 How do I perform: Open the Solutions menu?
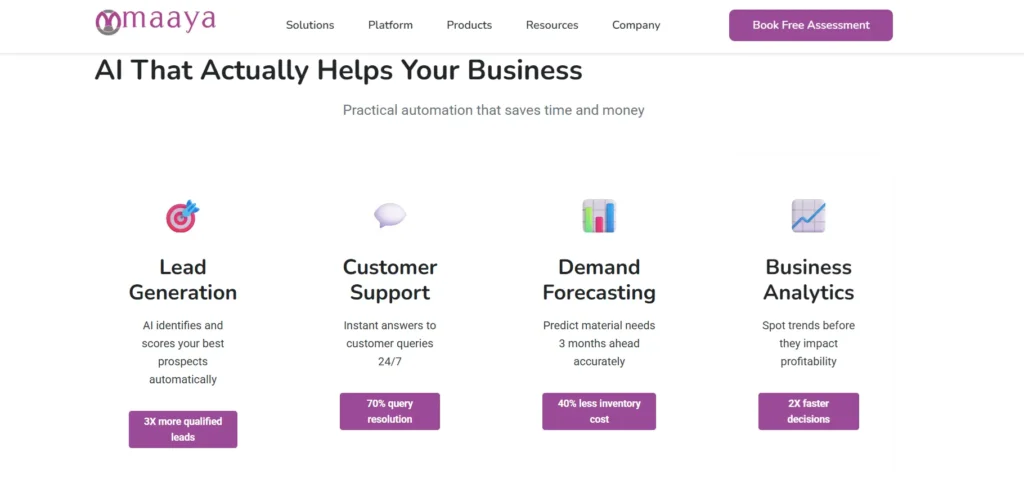pyautogui.click(x=310, y=25)
